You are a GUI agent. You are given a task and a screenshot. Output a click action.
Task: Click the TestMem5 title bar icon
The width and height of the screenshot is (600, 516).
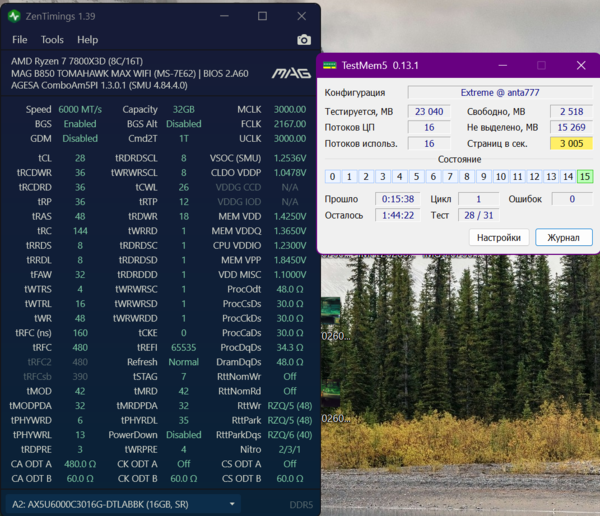pyautogui.click(x=329, y=65)
